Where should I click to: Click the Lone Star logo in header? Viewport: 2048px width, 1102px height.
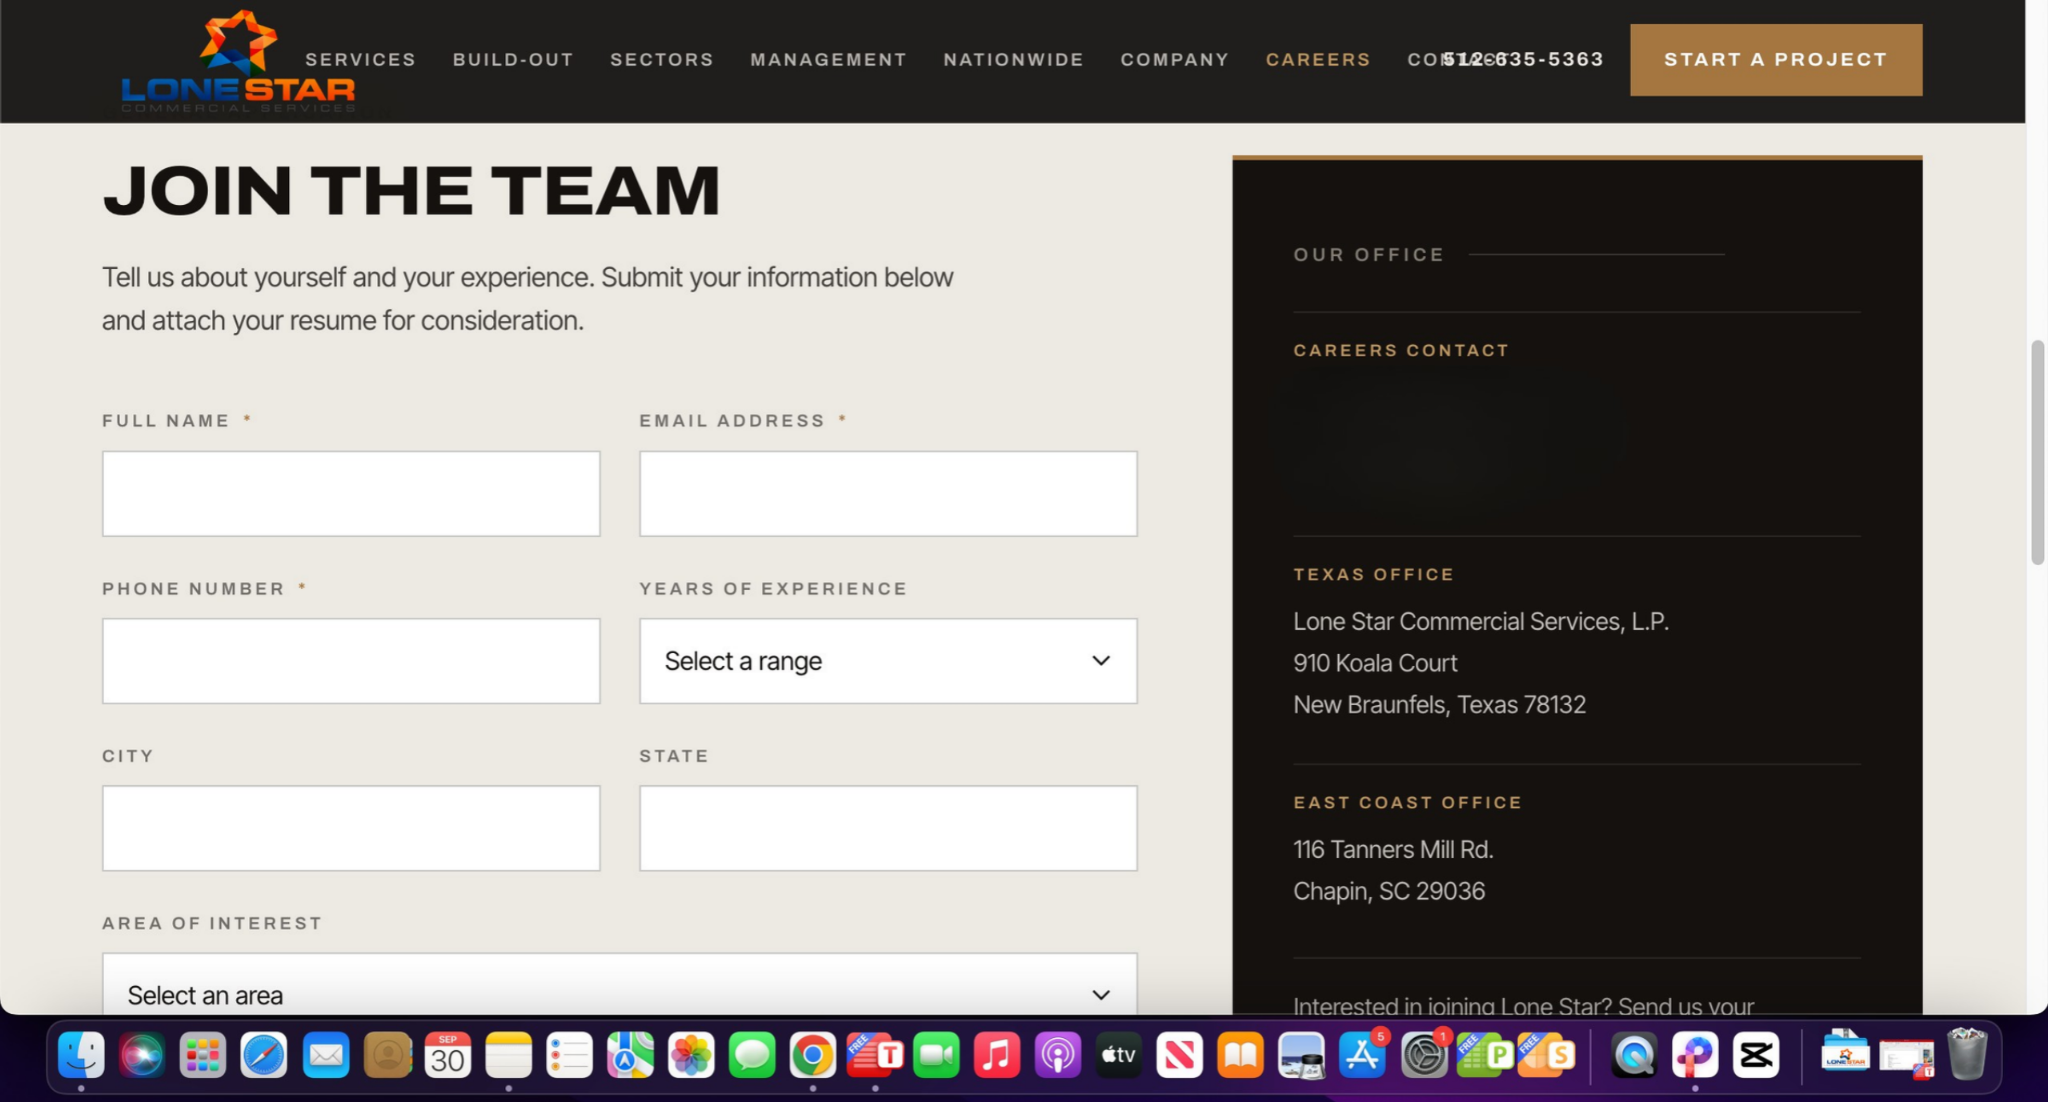[x=238, y=62]
